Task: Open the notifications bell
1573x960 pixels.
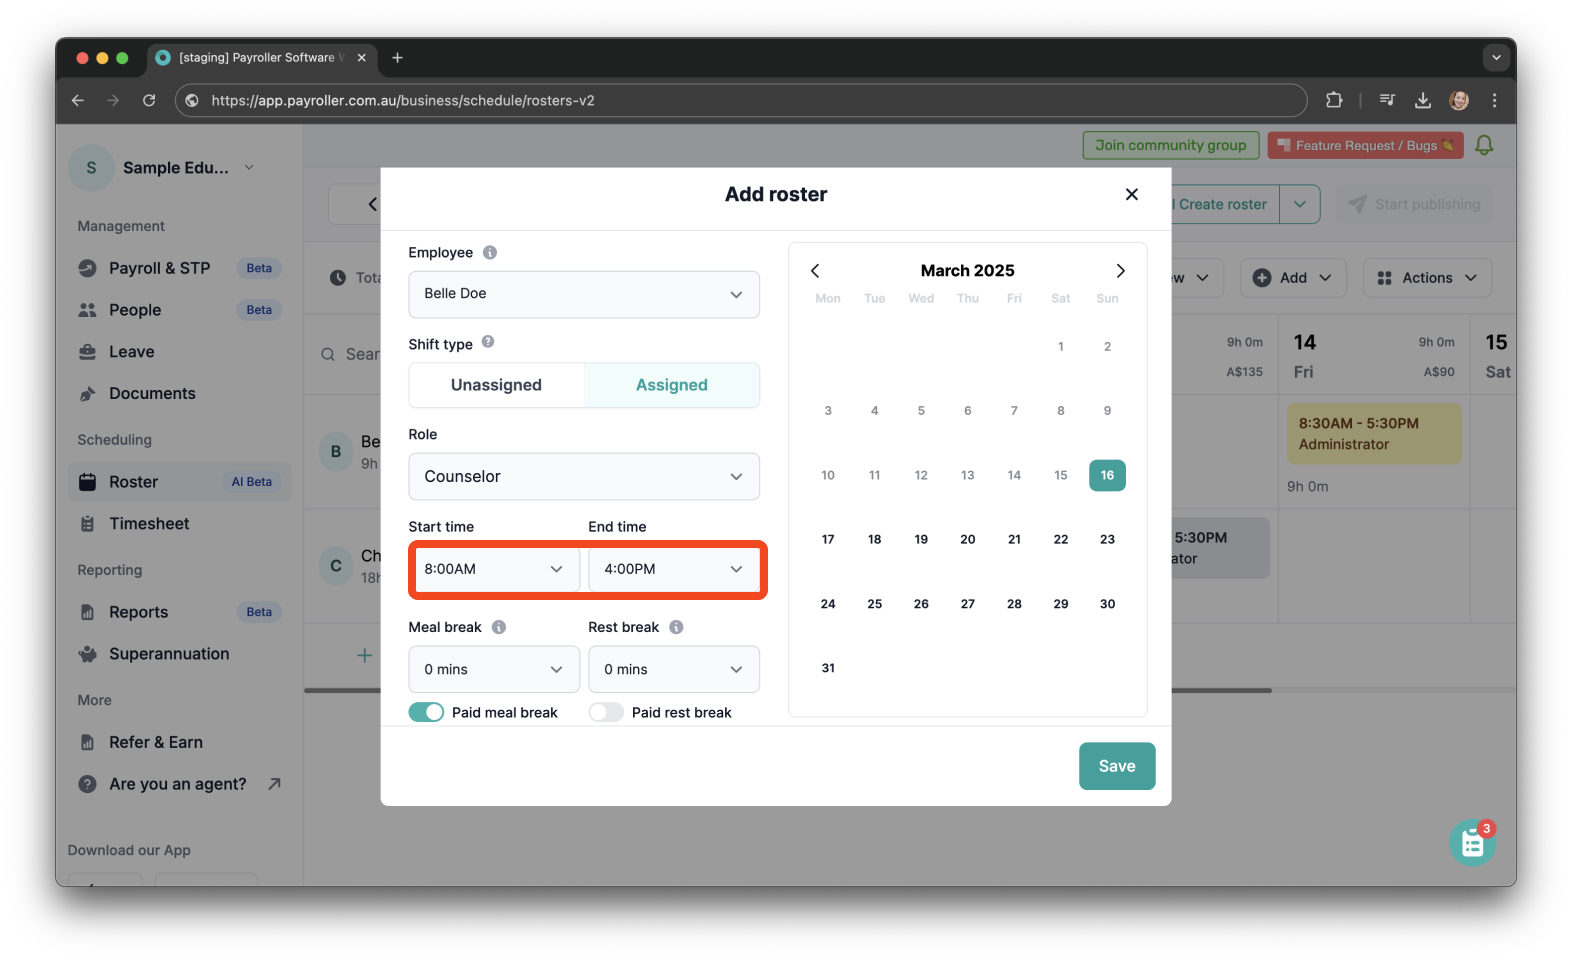Action: 1484,145
